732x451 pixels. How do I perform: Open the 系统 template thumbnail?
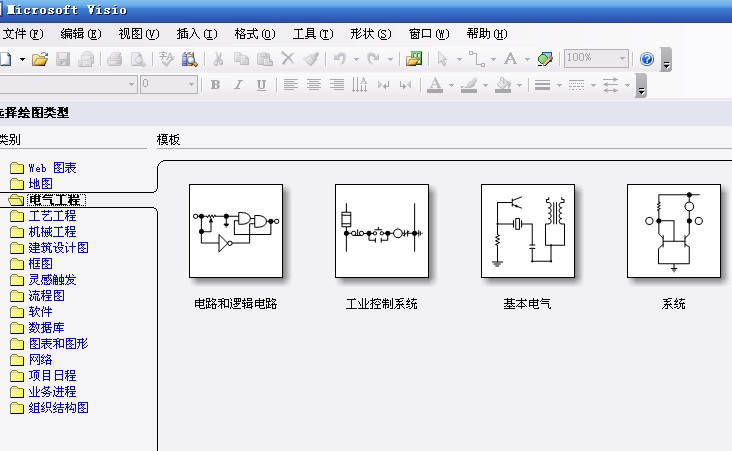(674, 231)
